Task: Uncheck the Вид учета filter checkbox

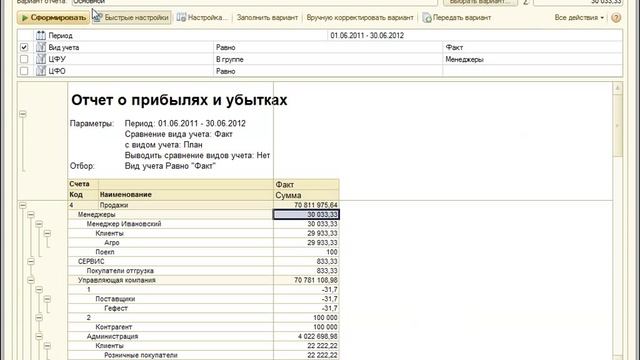Action: point(24,47)
